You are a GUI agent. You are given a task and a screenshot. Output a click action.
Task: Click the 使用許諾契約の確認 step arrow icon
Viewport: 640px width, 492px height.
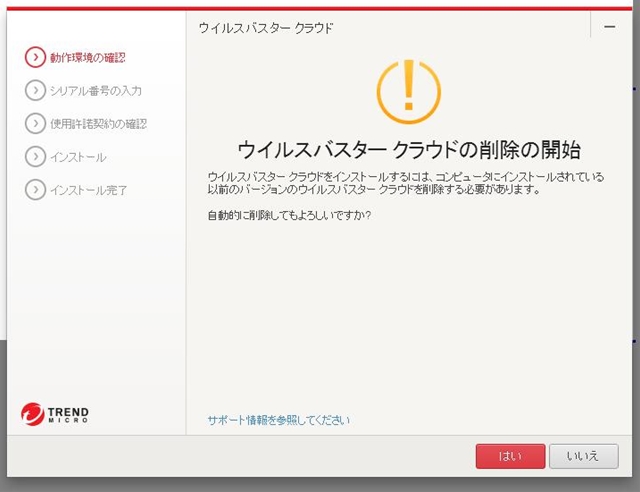pos(35,123)
